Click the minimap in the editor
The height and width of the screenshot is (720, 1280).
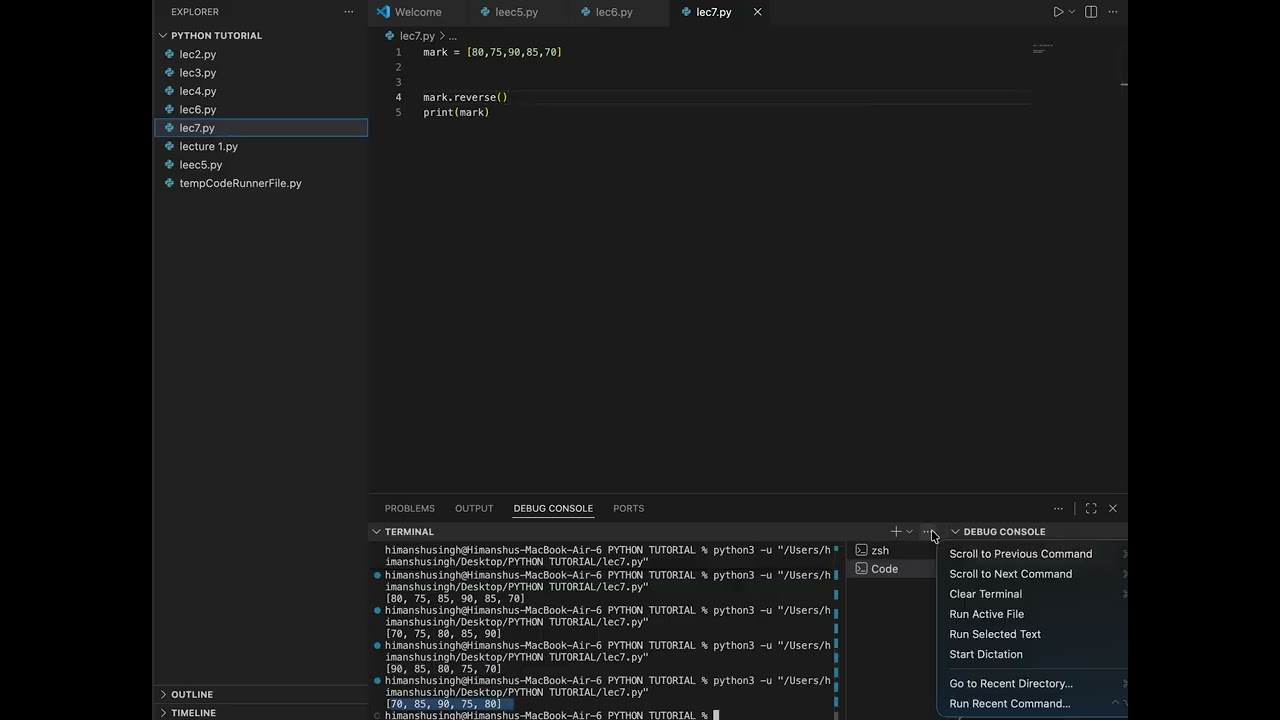click(1042, 49)
